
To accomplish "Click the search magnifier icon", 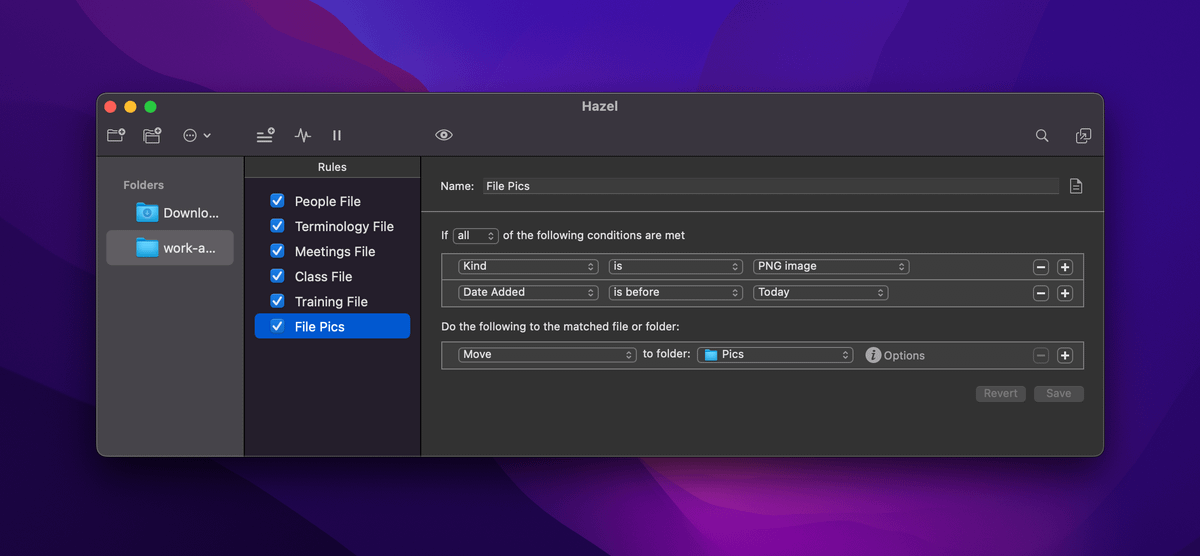I will click(x=1042, y=135).
